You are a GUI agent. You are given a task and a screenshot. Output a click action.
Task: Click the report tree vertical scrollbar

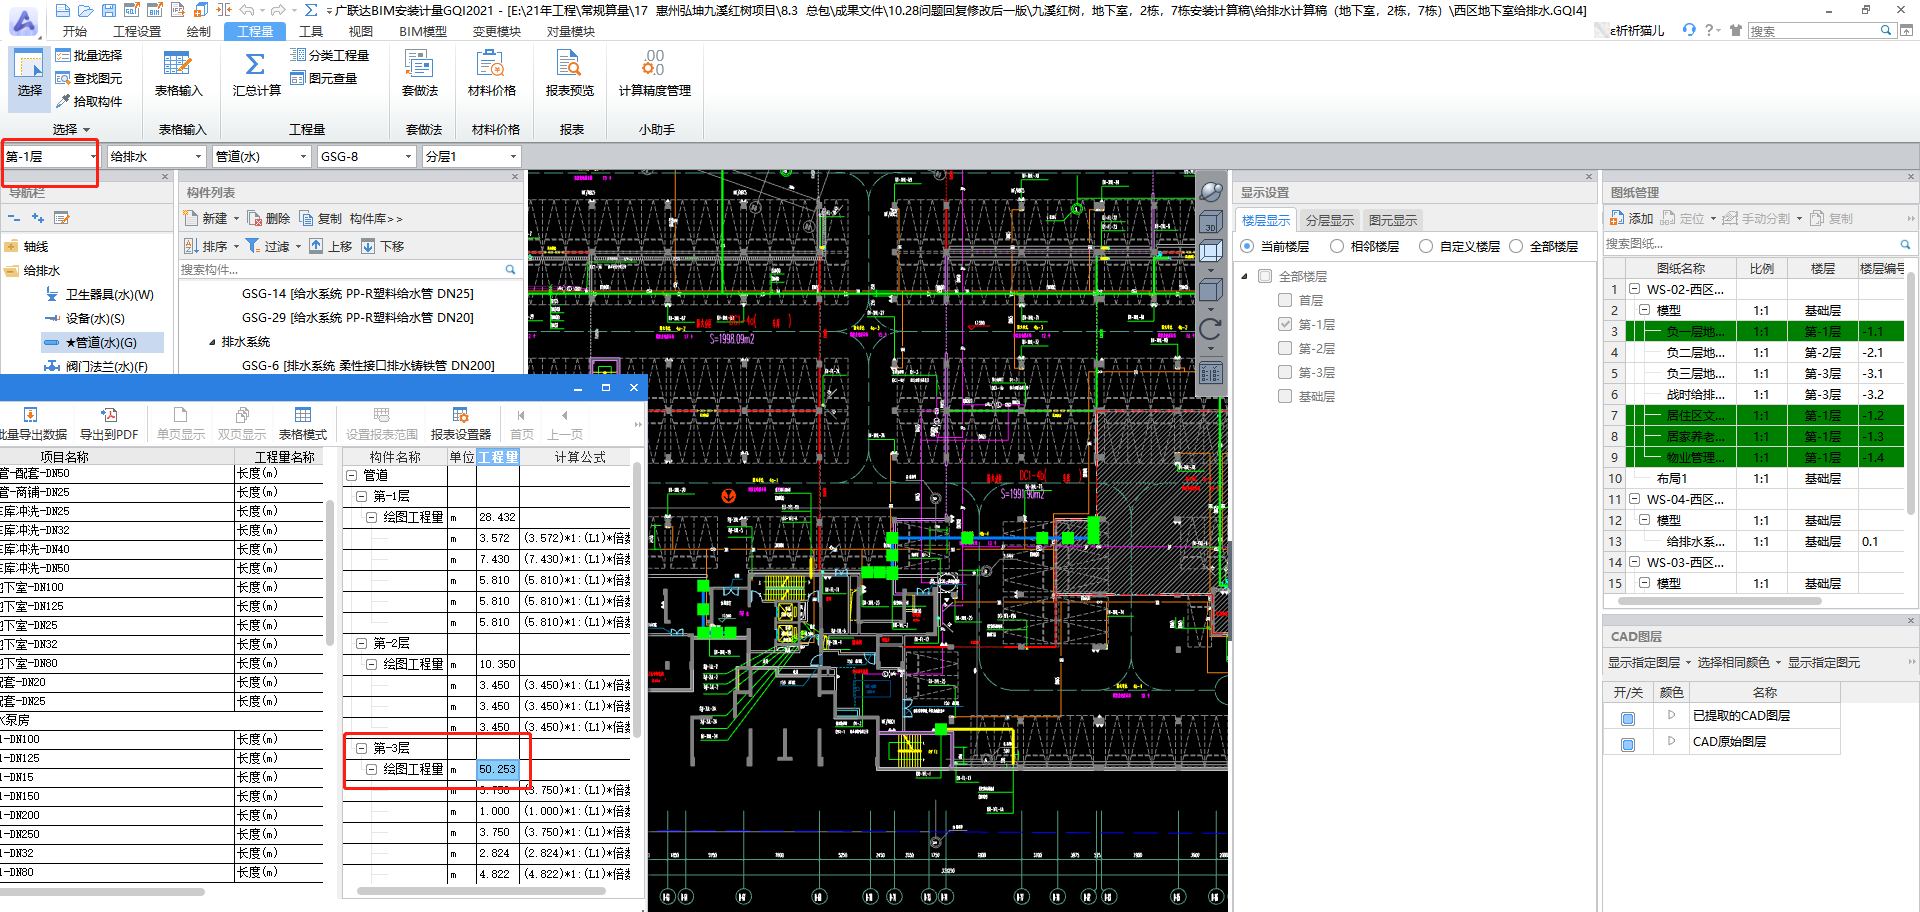[636, 600]
